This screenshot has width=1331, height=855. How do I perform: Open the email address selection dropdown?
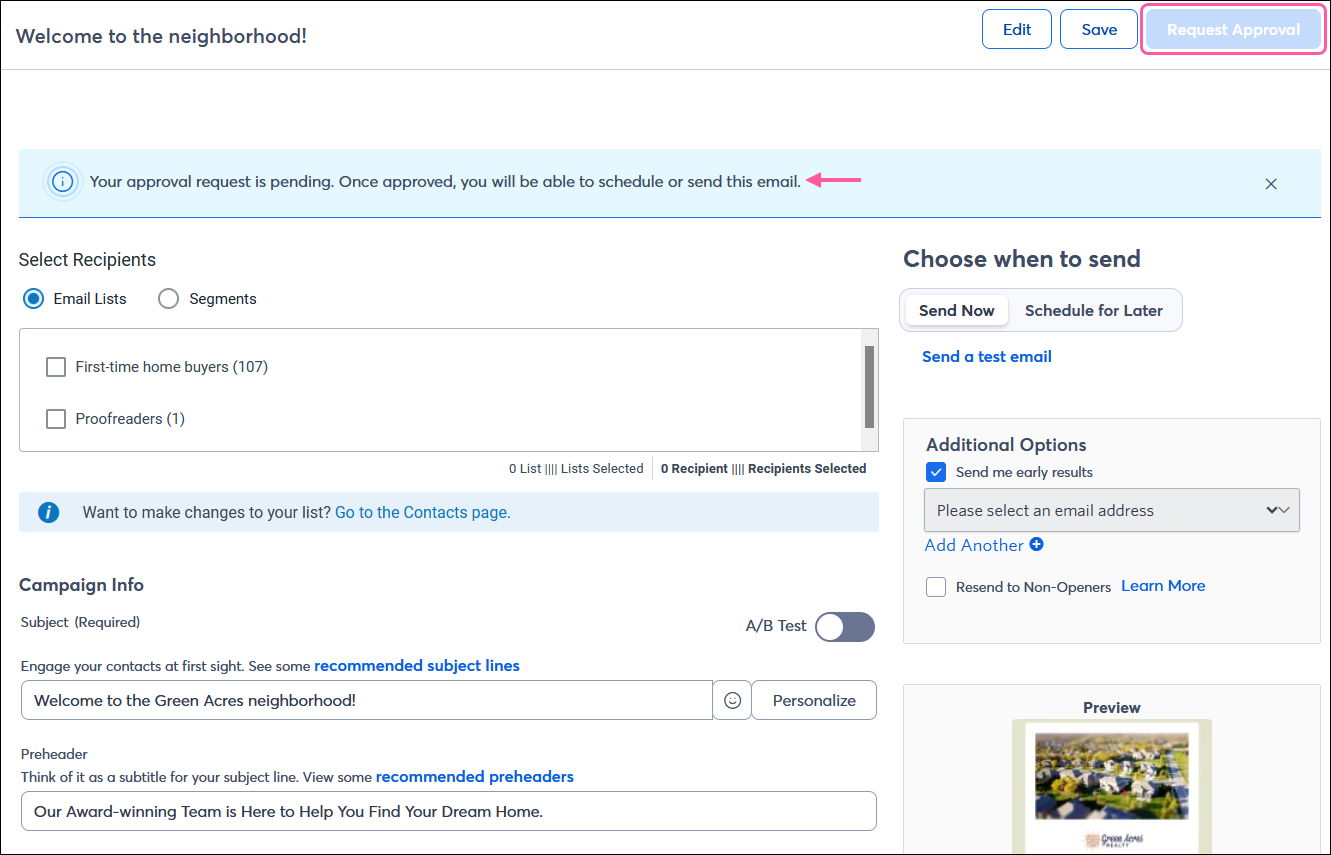click(1111, 510)
